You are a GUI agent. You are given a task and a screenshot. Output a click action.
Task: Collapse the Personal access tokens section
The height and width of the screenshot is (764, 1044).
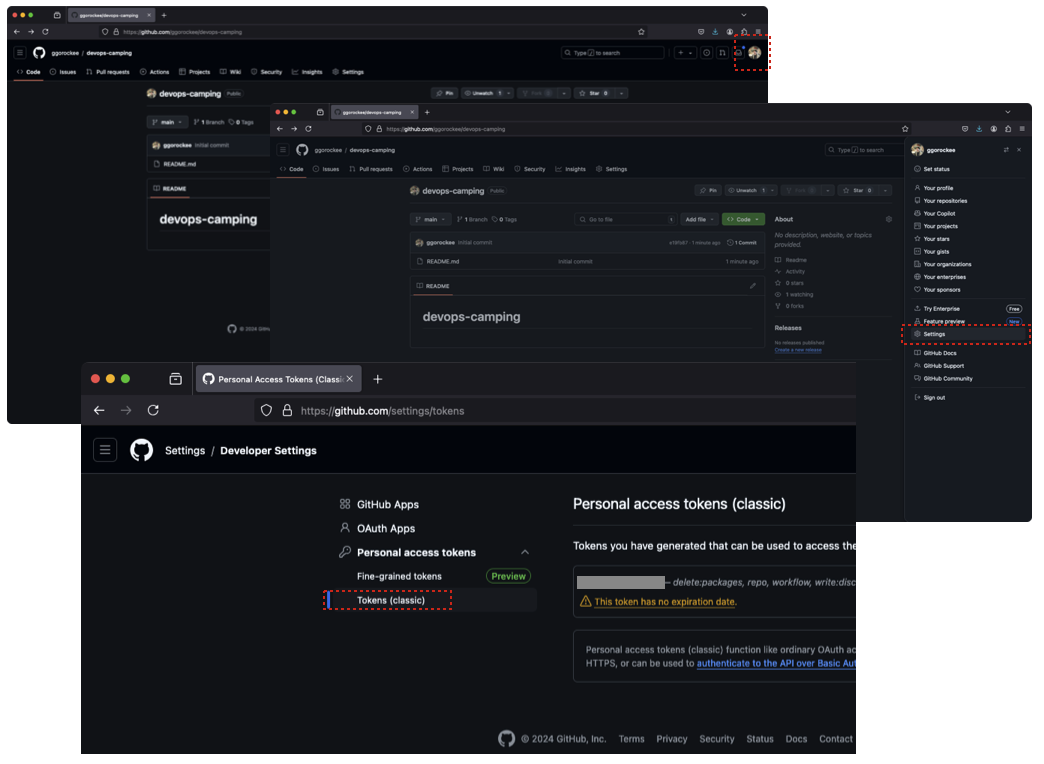(x=525, y=553)
